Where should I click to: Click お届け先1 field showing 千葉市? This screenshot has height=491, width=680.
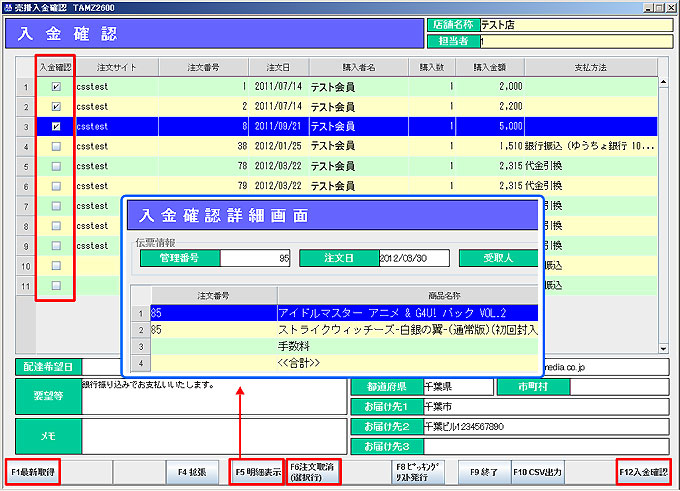pyautogui.click(x=546, y=407)
